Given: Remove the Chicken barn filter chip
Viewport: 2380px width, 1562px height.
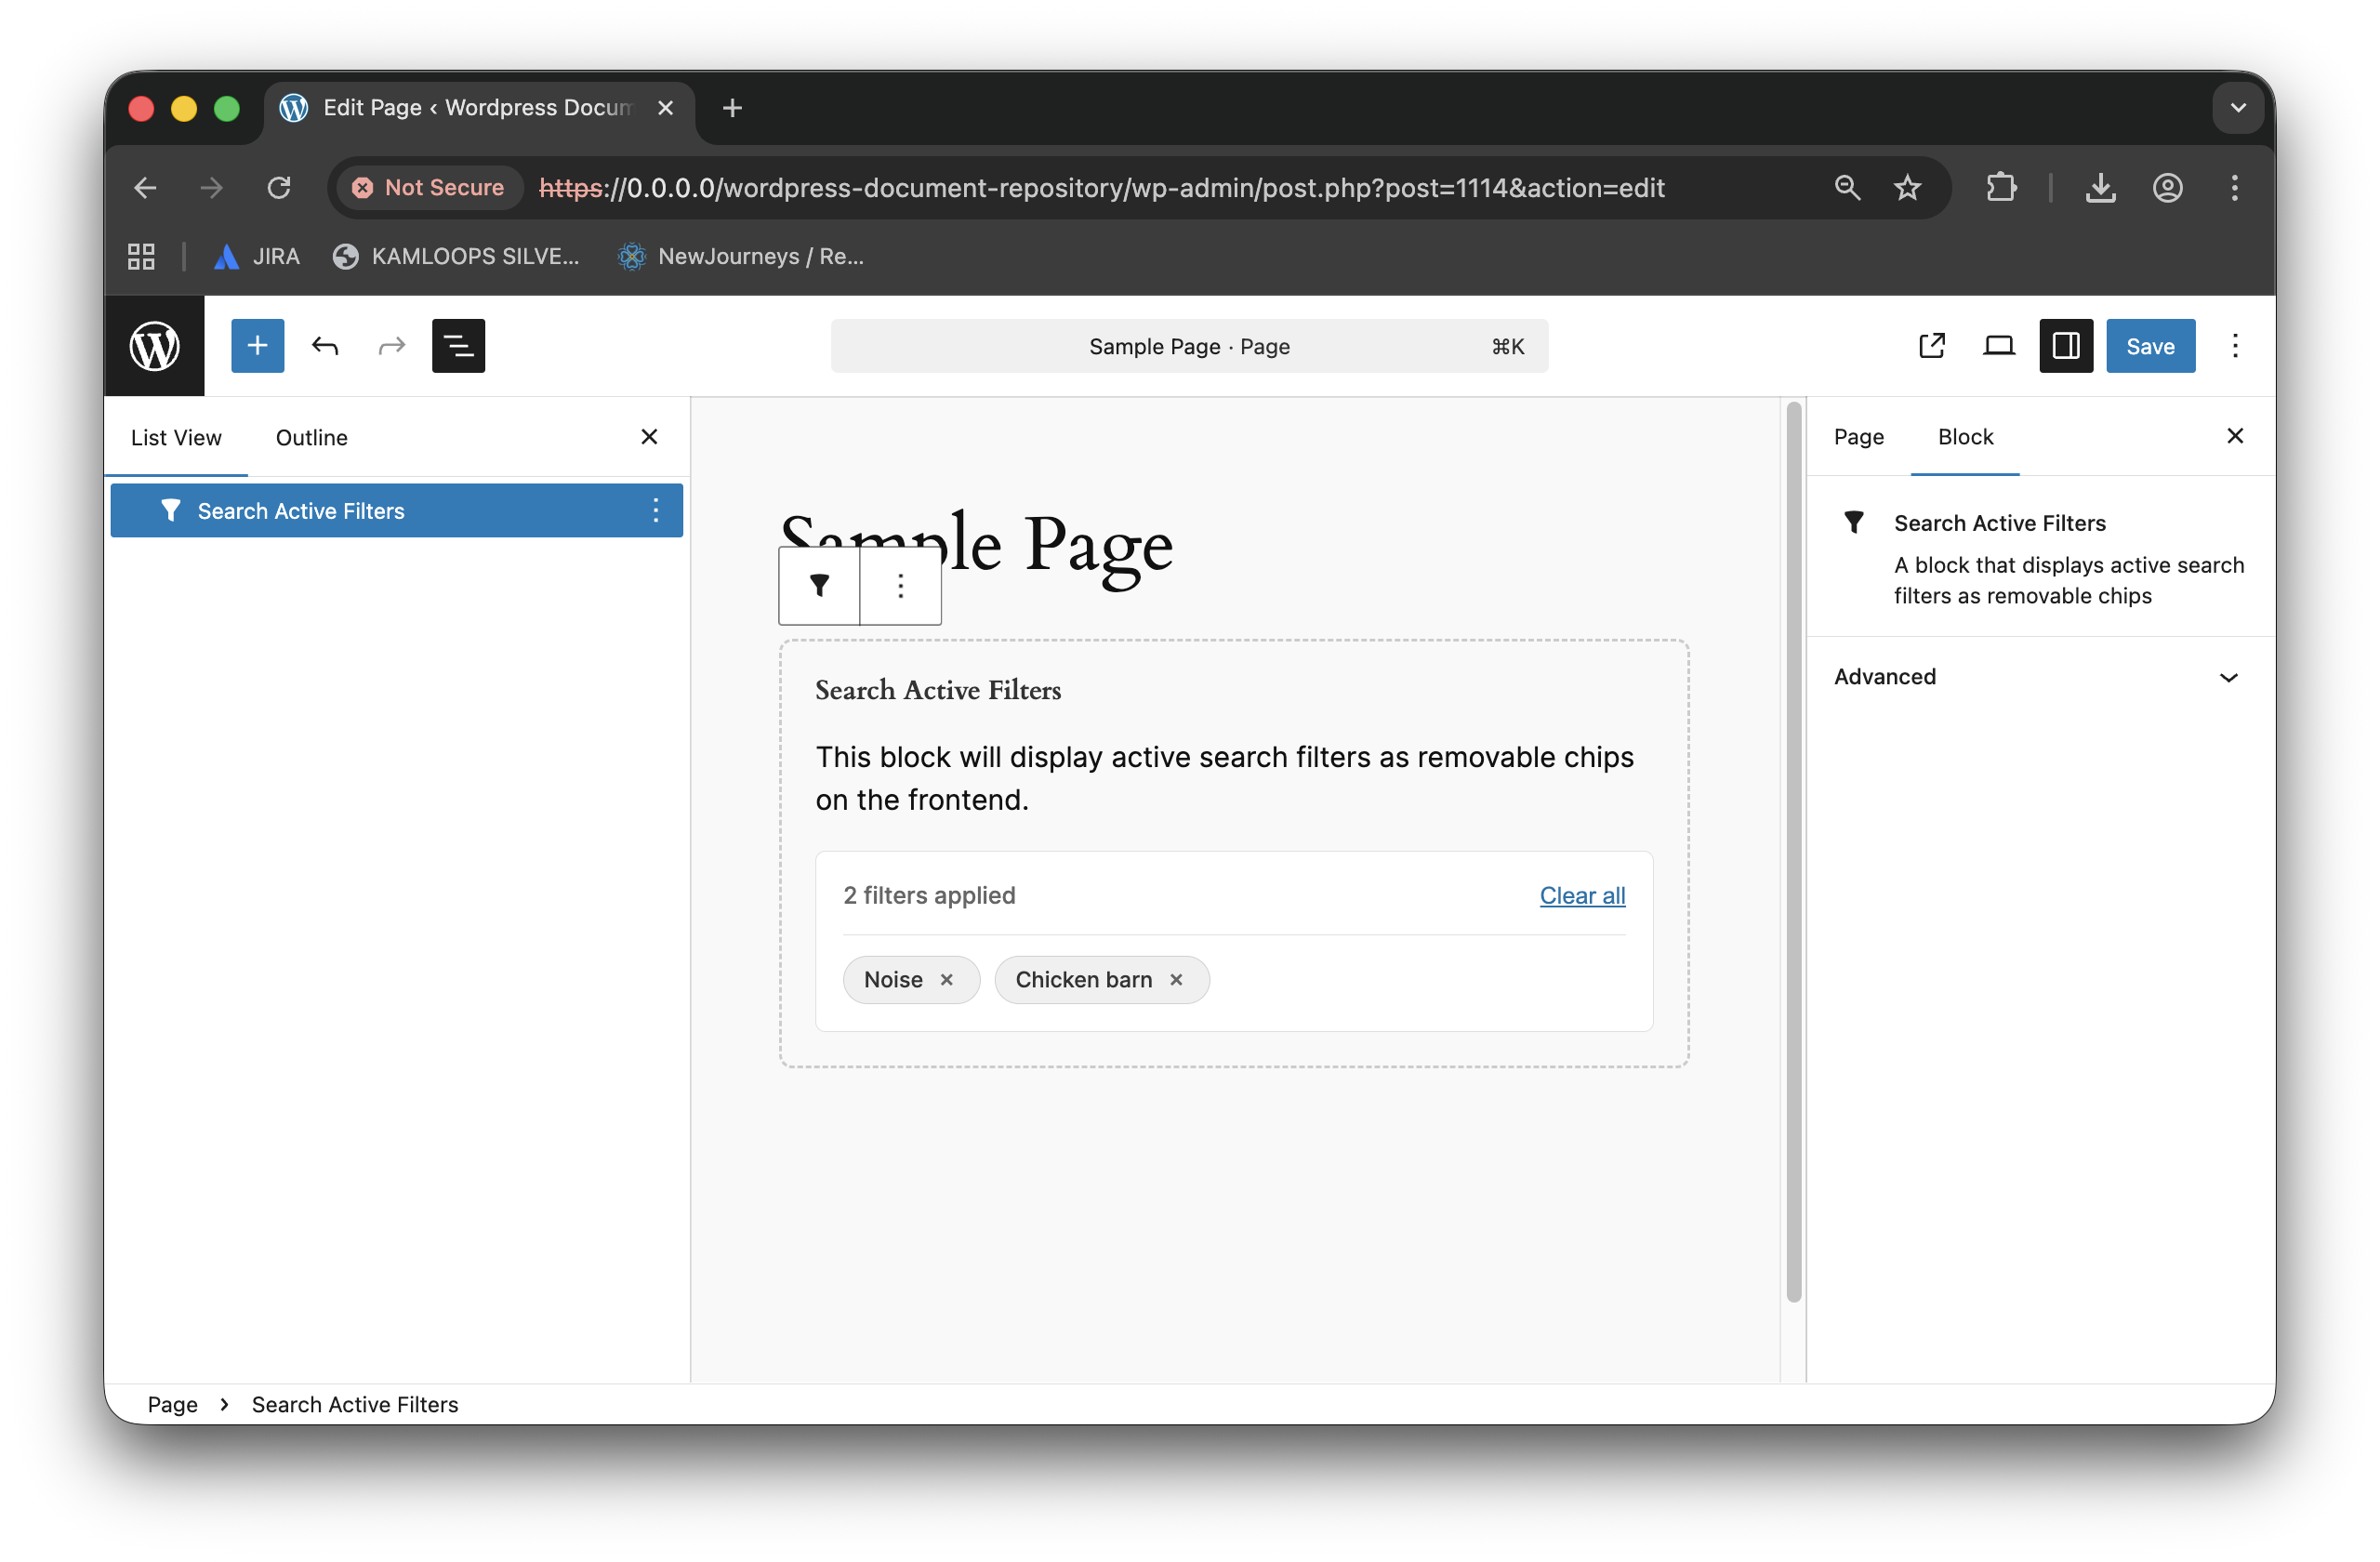Looking at the screenshot, I should (x=1177, y=980).
